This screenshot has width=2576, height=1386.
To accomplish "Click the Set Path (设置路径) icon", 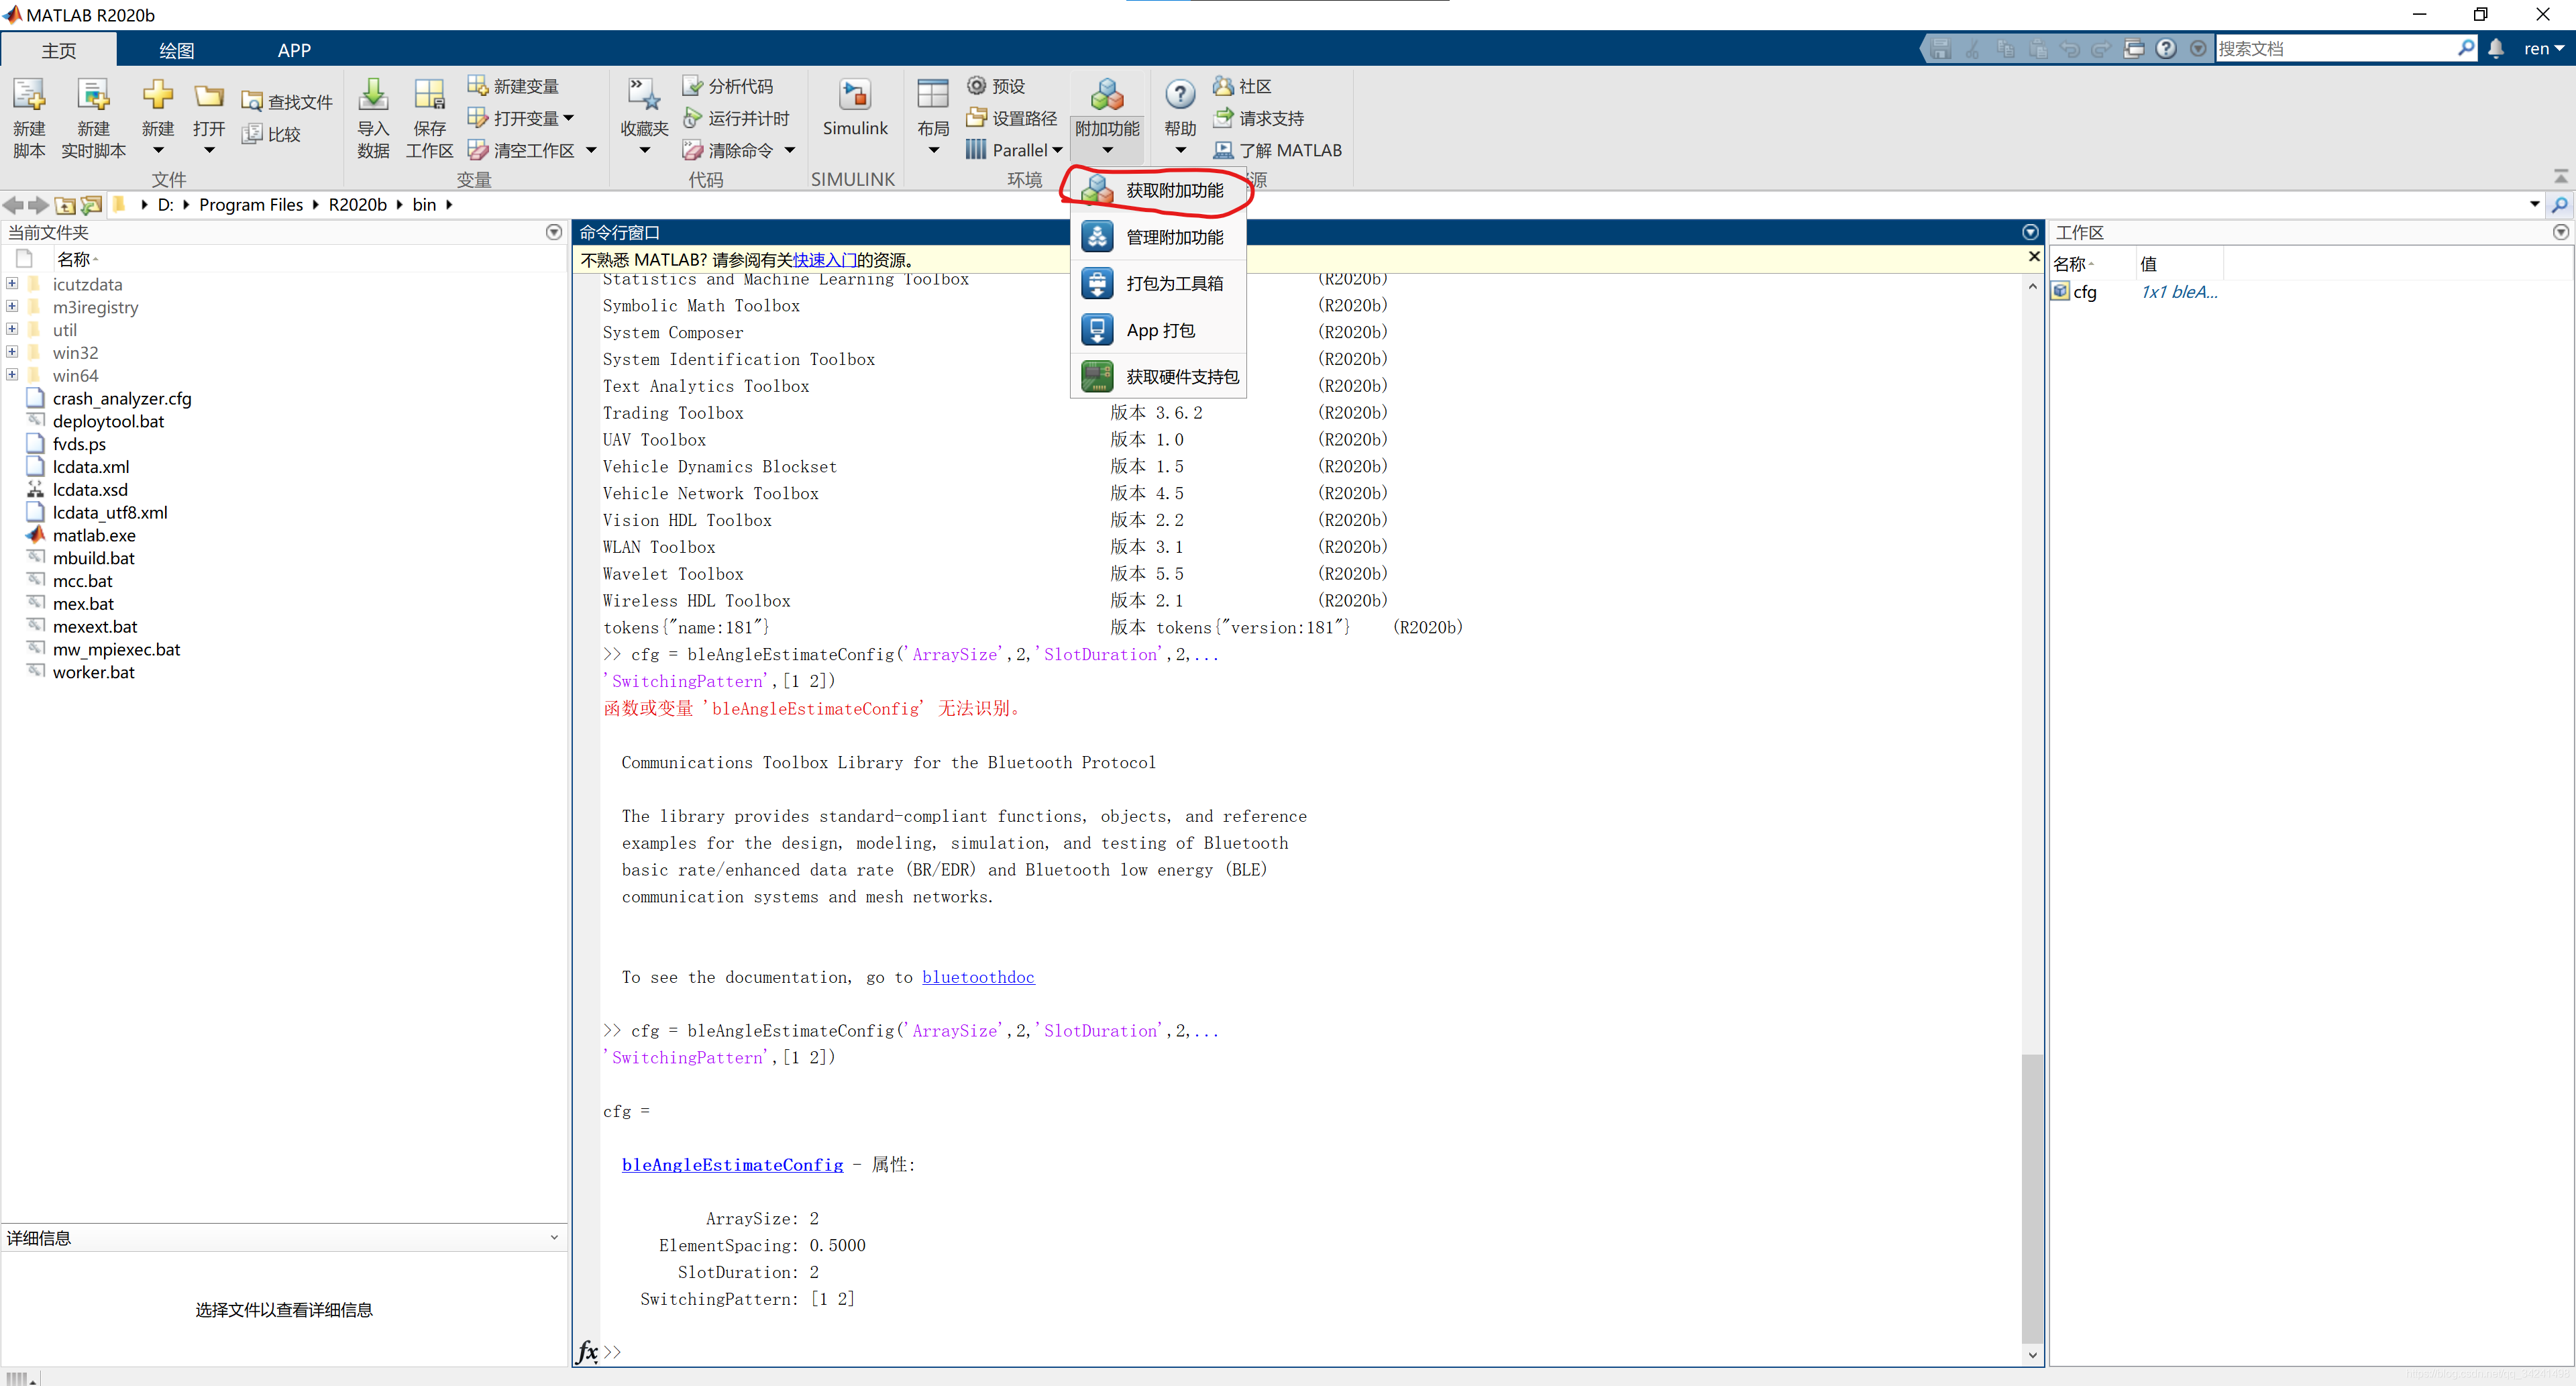I will pos(976,118).
